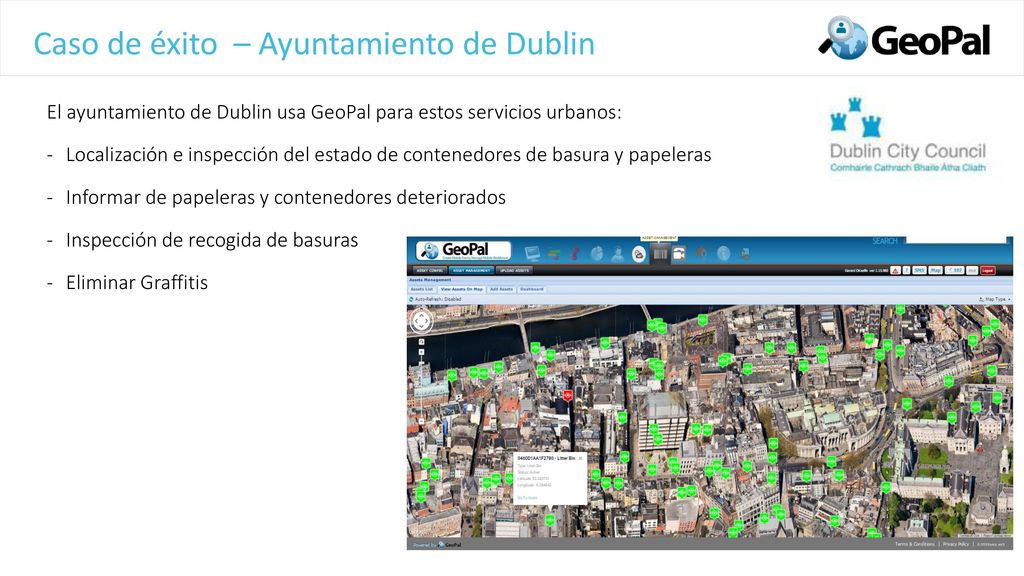The width and height of the screenshot is (1024, 576).
Task: Click 'Assets Management' panel heading
Action: 430,280
